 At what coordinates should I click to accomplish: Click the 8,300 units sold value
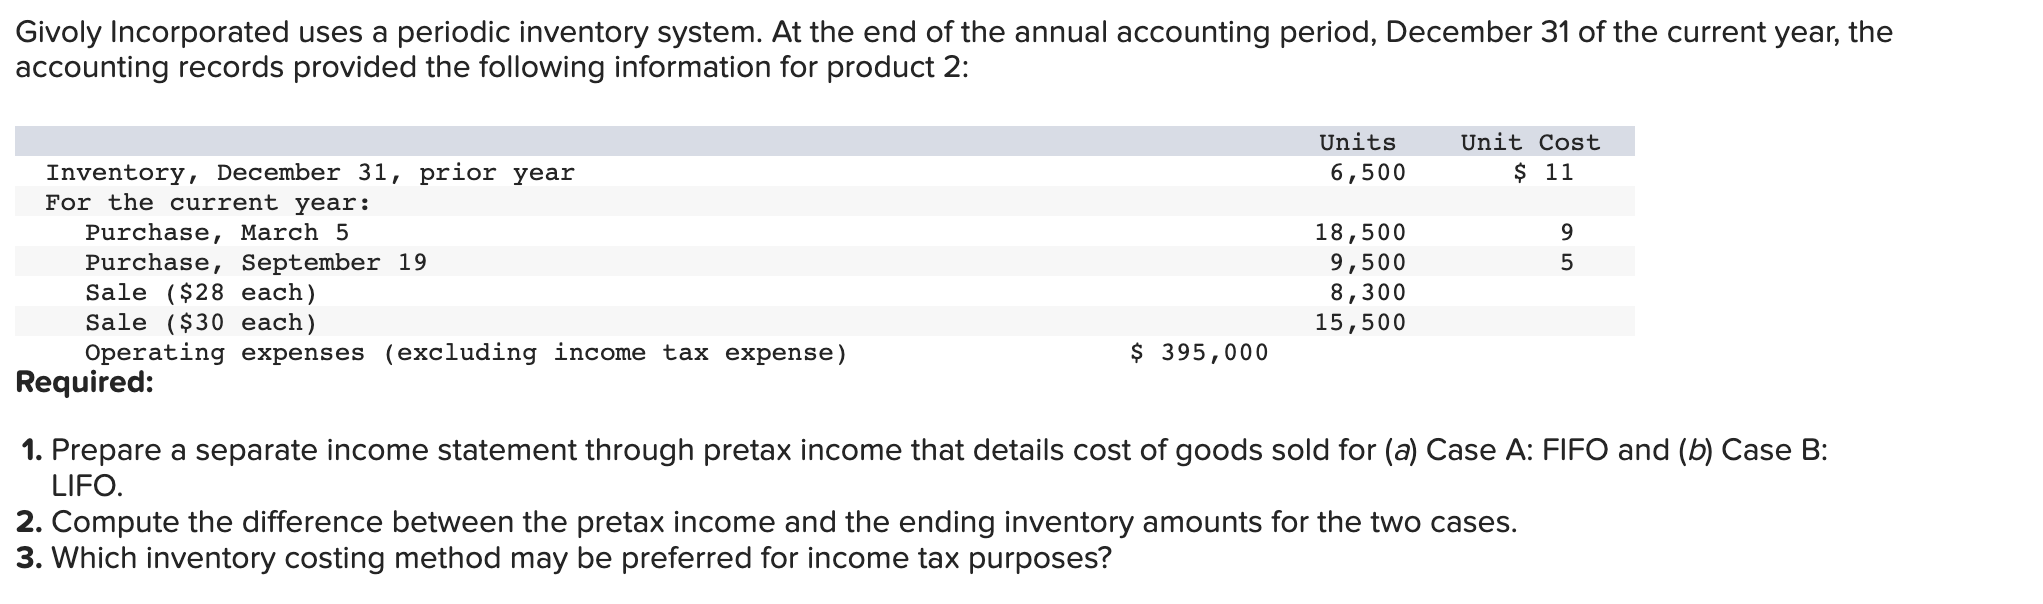1367,292
